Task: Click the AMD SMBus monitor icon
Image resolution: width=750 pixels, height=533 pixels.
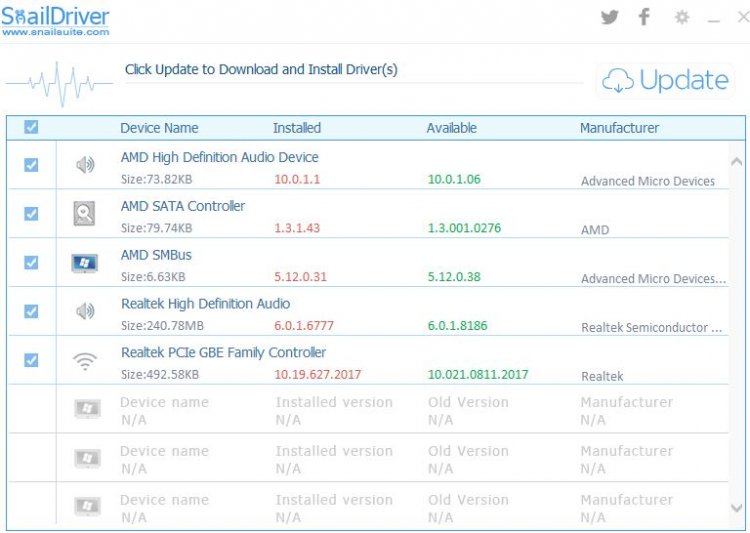Action: 85,263
